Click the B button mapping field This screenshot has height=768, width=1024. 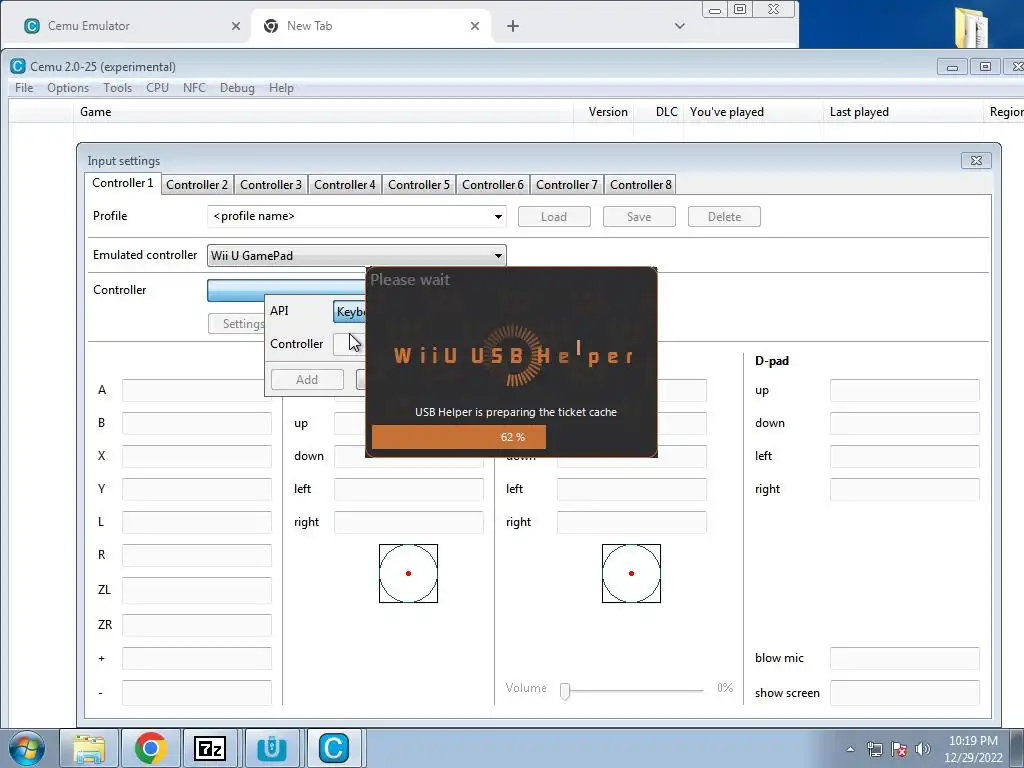pos(197,423)
